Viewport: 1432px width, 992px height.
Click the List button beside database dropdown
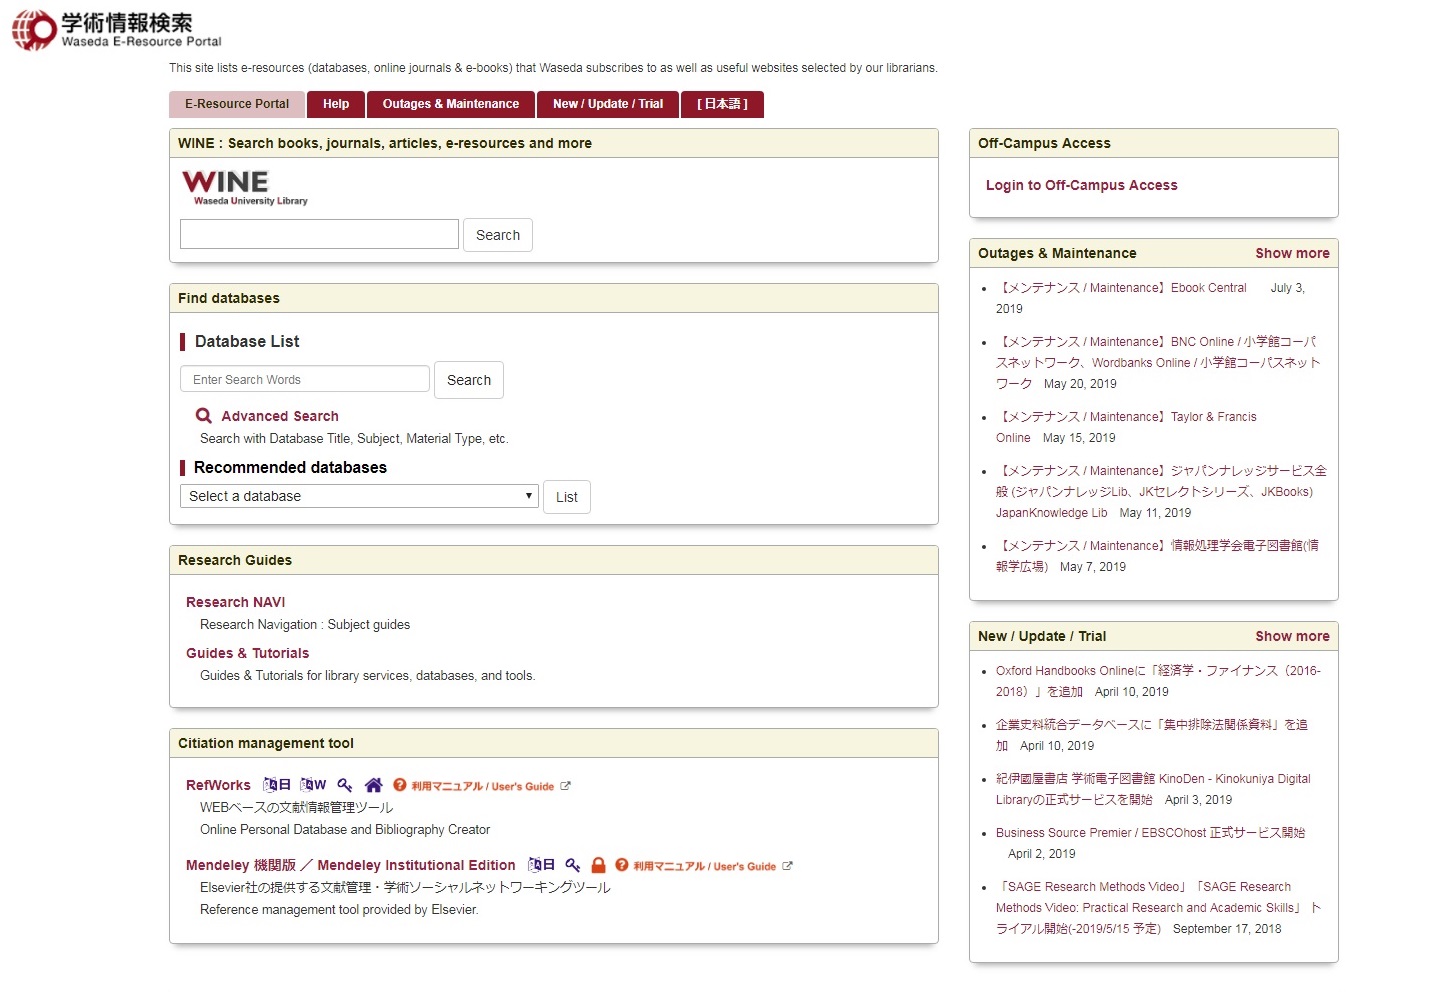567,497
